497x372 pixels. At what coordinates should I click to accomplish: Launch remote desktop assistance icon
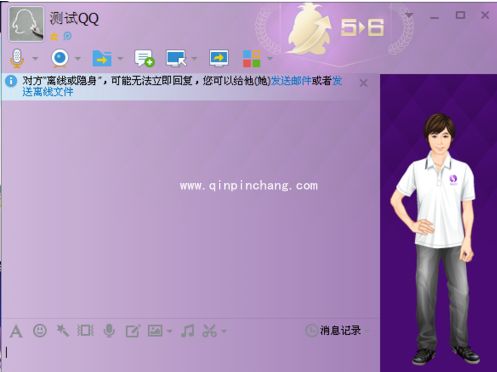pyautogui.click(x=176, y=58)
